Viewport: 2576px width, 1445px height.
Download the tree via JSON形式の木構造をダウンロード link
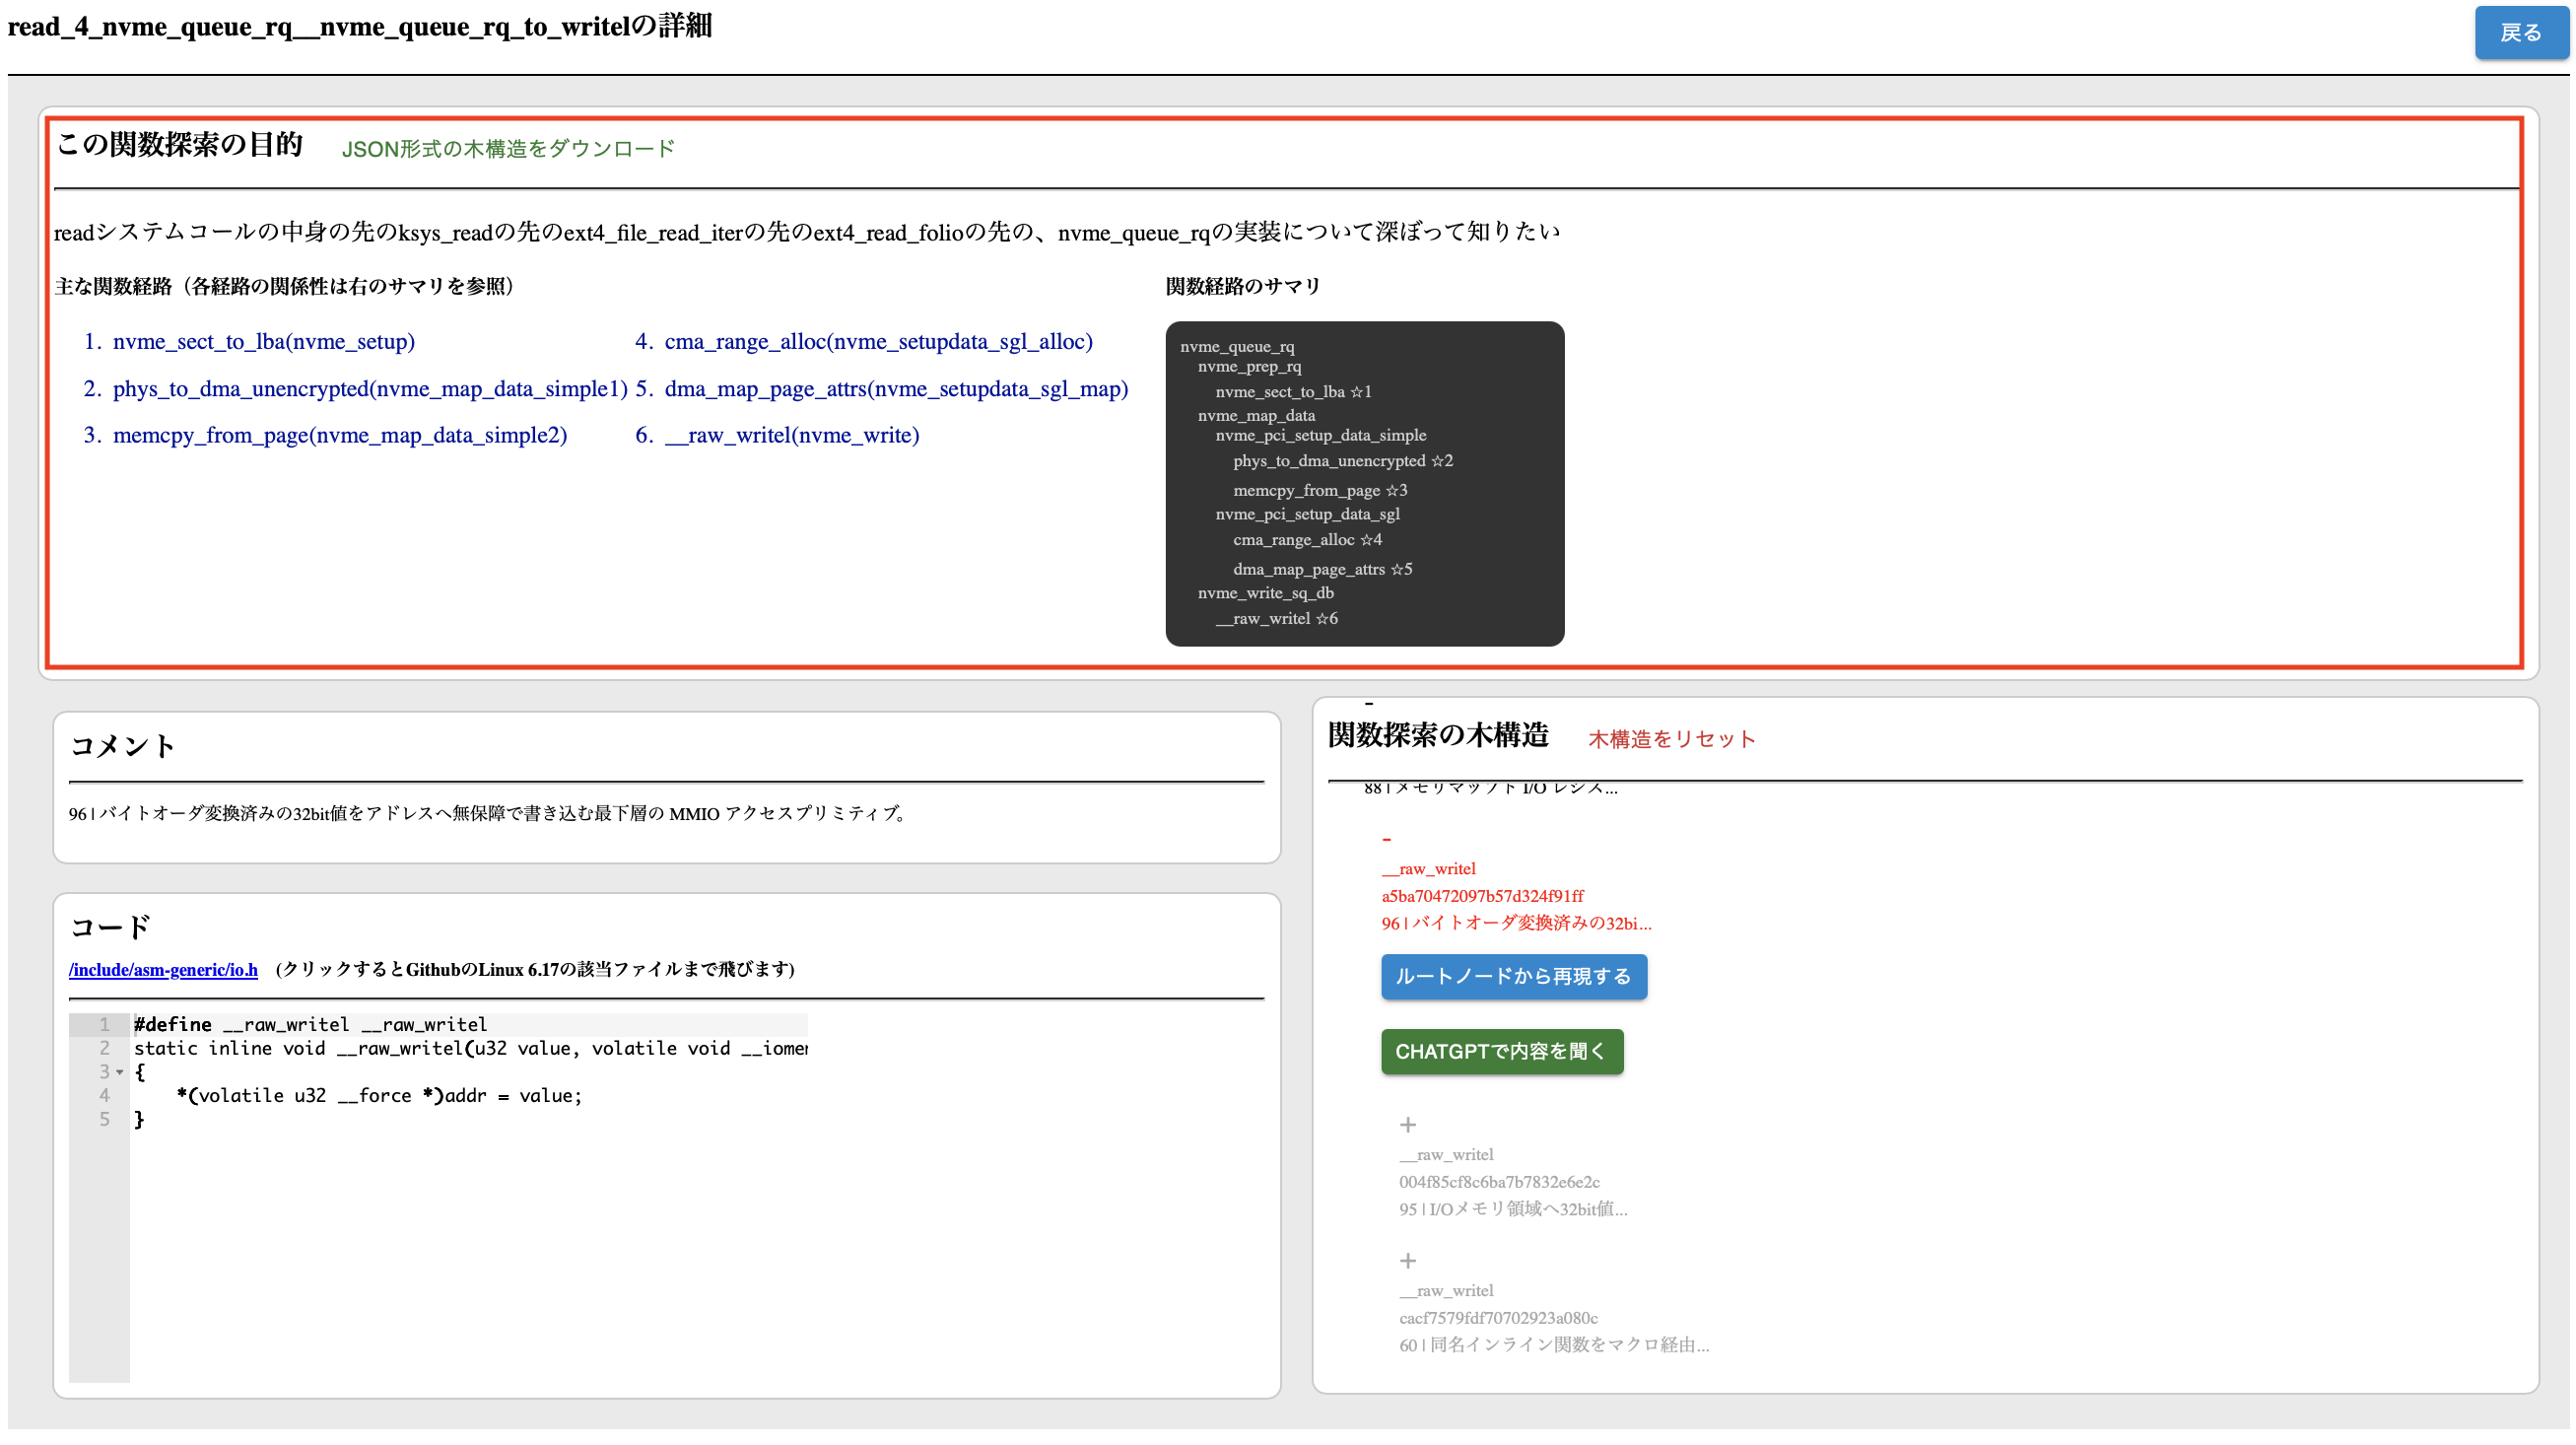point(508,149)
